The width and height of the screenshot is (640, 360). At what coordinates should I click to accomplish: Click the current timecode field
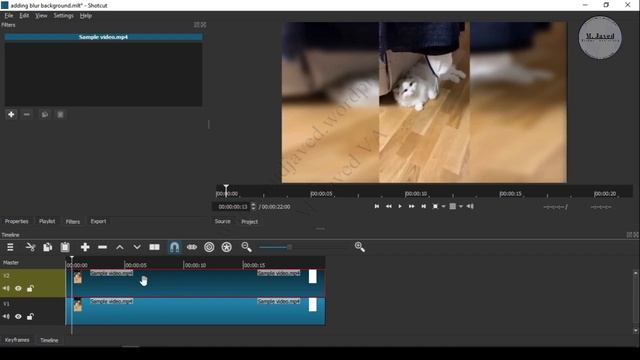(232, 207)
